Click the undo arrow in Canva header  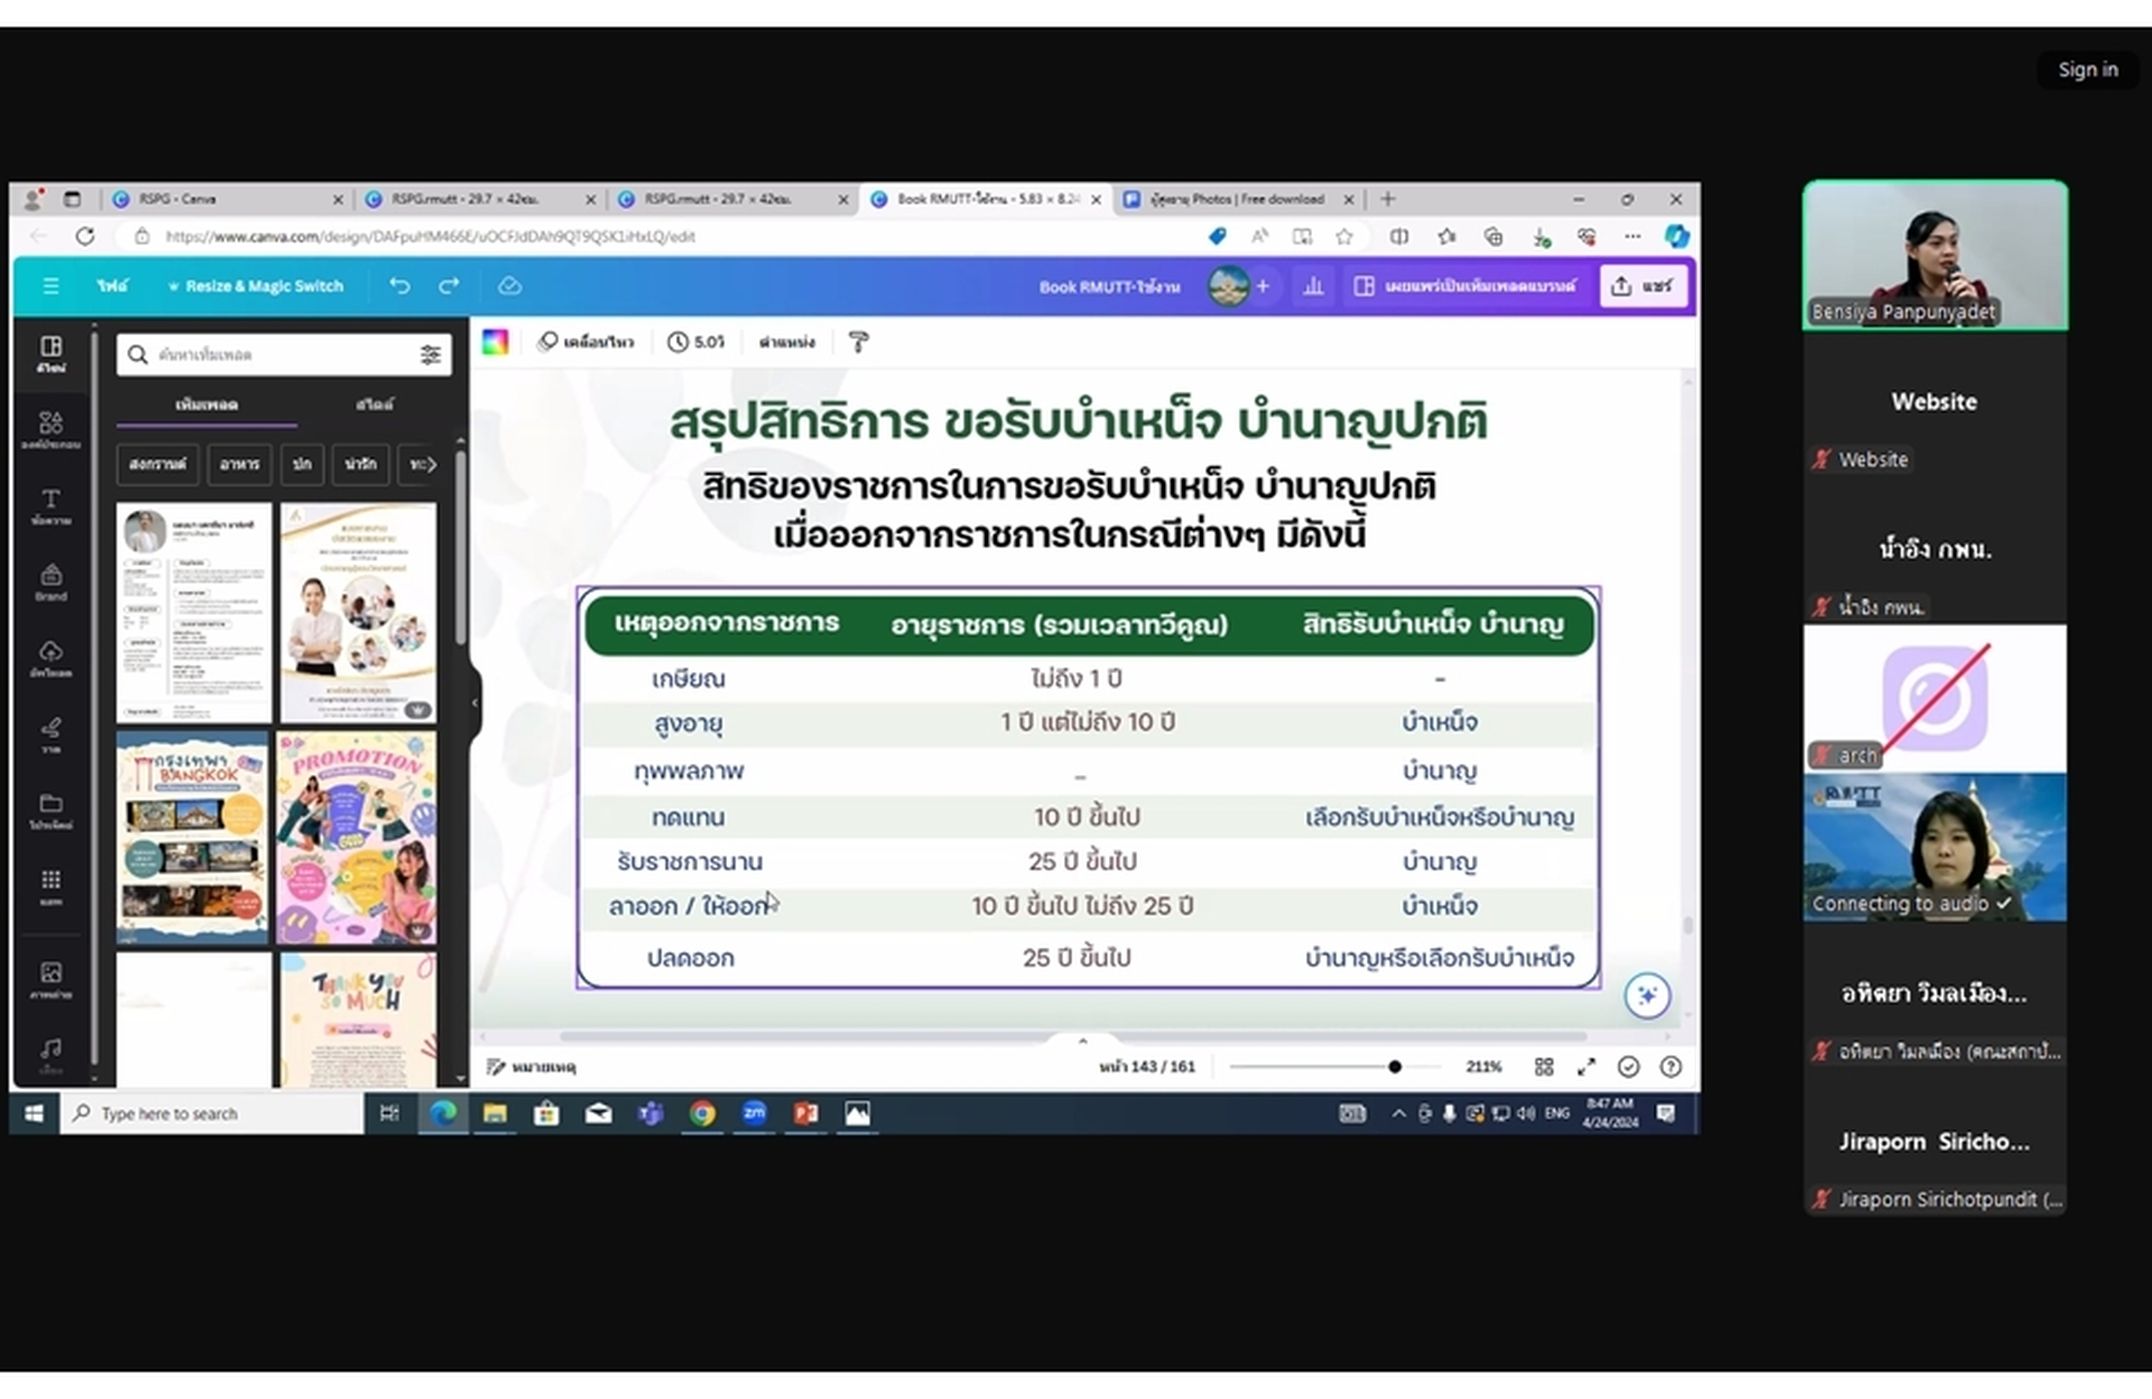click(400, 286)
